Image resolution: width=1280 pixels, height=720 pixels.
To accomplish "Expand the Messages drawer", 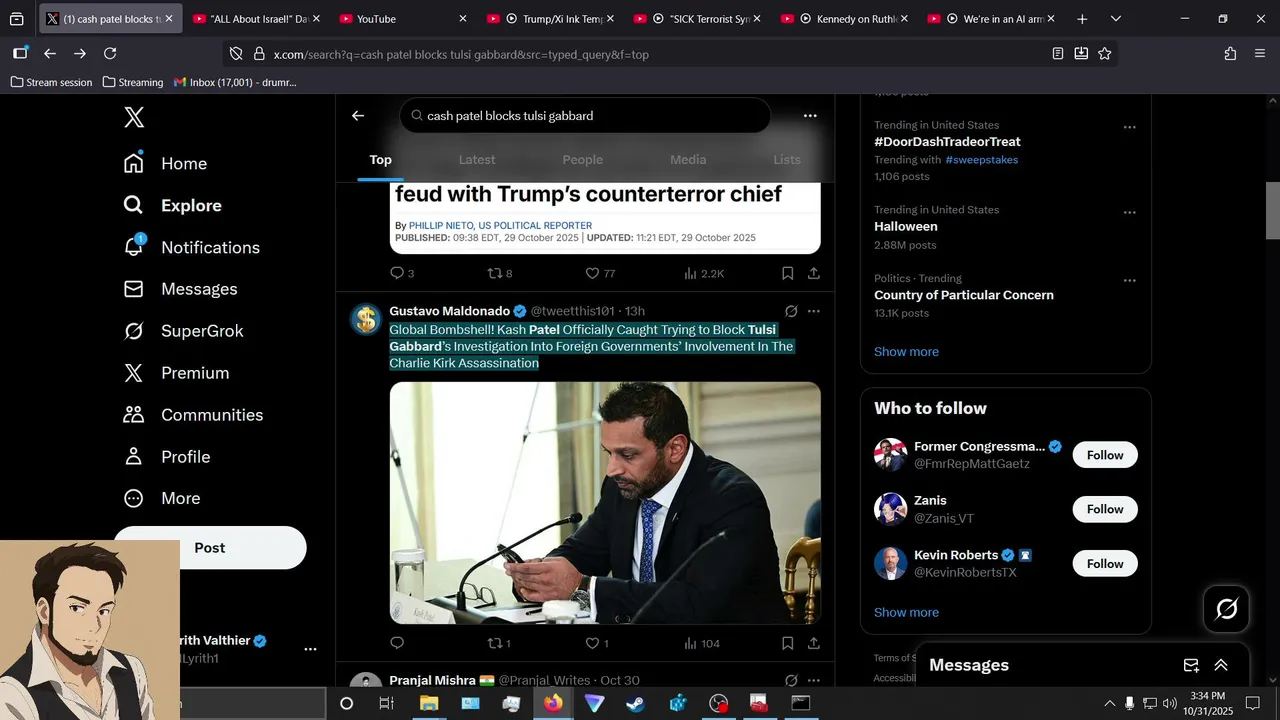I will (1221, 665).
